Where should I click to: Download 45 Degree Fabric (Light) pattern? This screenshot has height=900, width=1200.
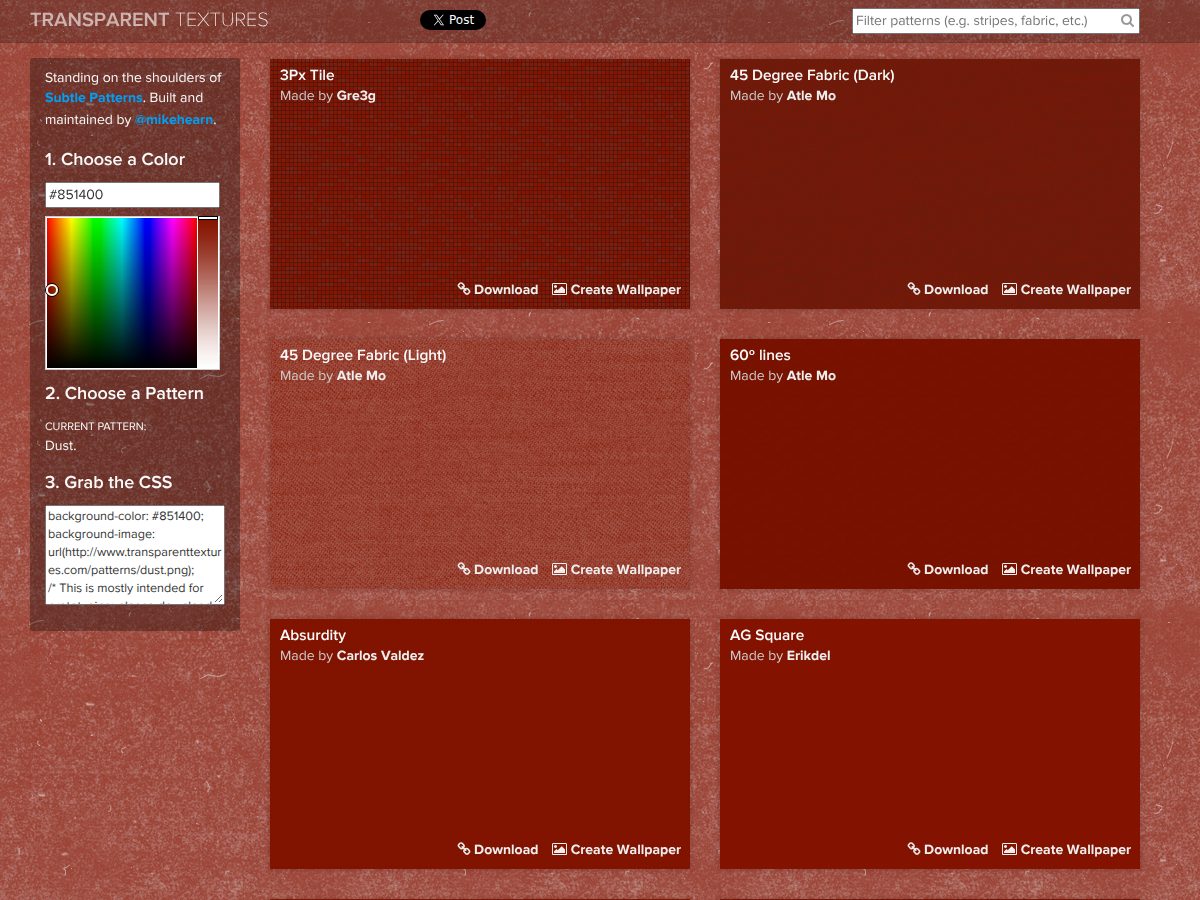[x=498, y=570]
